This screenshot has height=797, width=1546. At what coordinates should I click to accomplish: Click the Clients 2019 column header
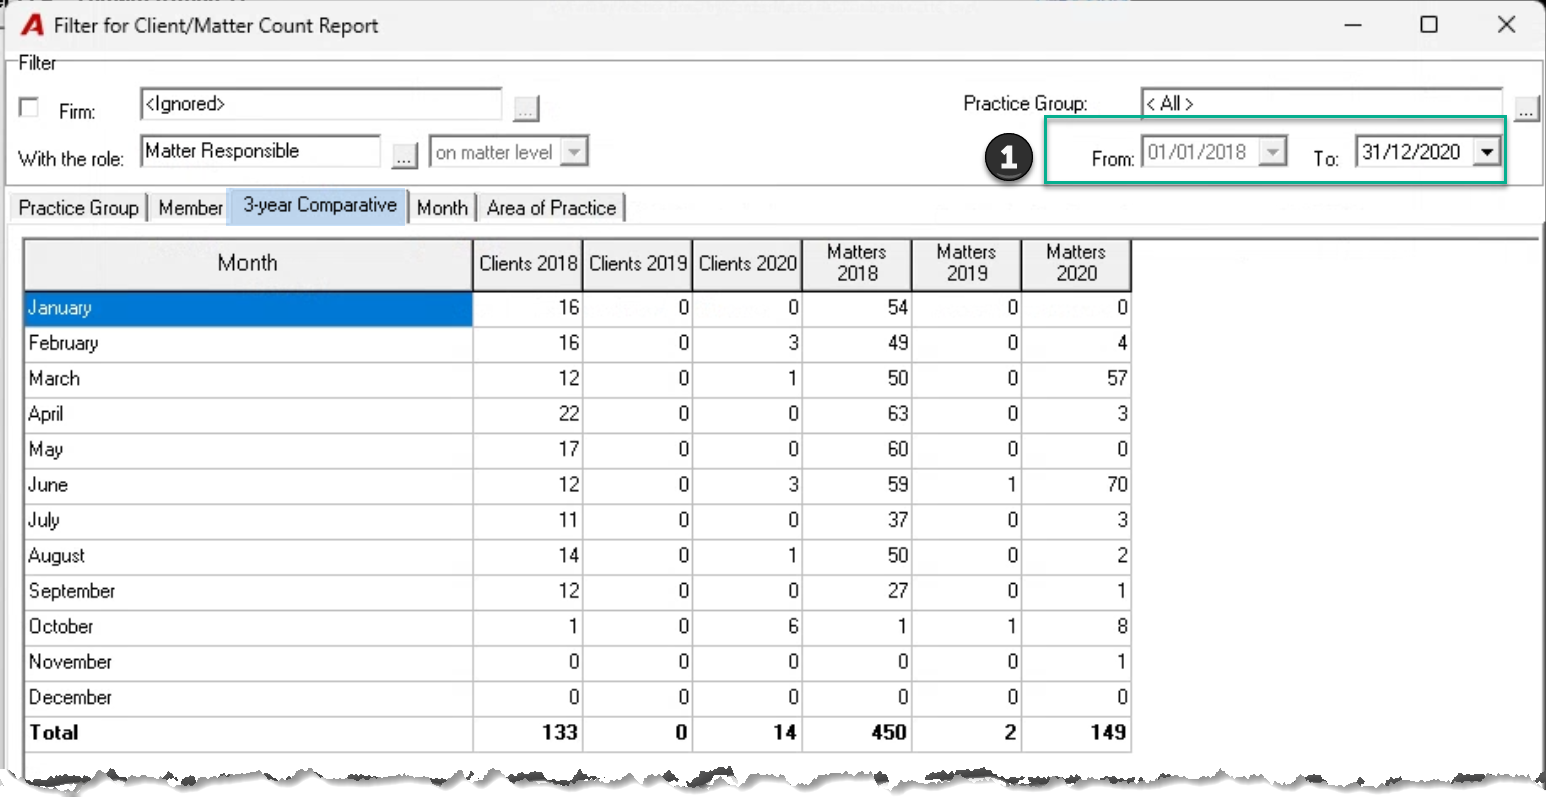tap(638, 264)
